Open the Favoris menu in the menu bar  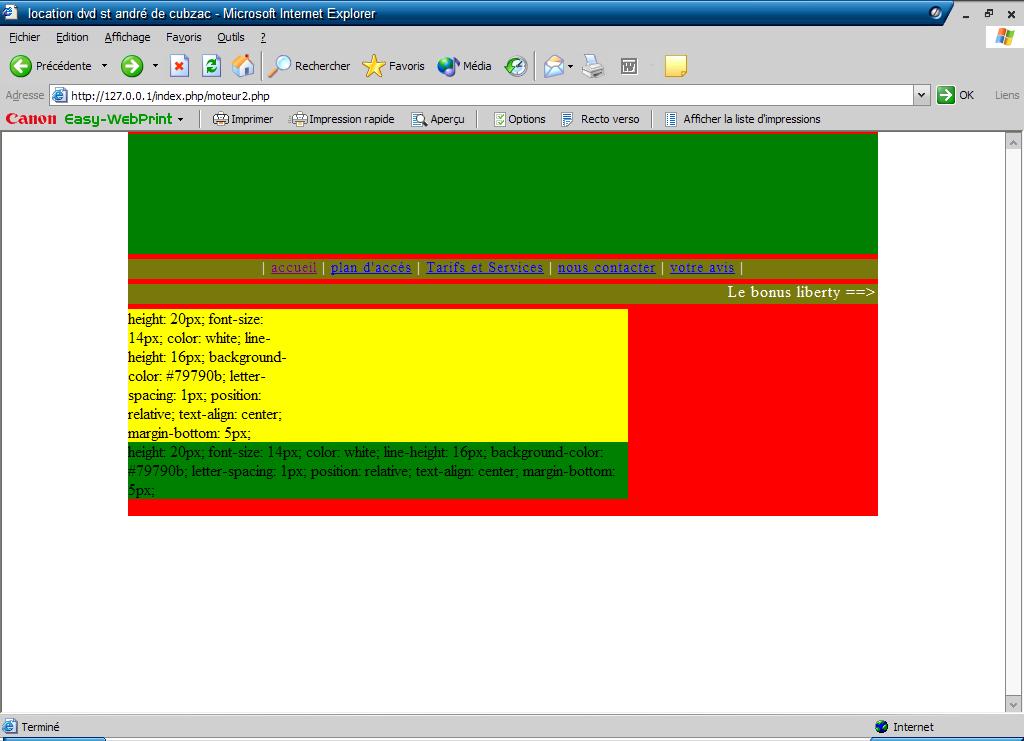pyautogui.click(x=184, y=37)
